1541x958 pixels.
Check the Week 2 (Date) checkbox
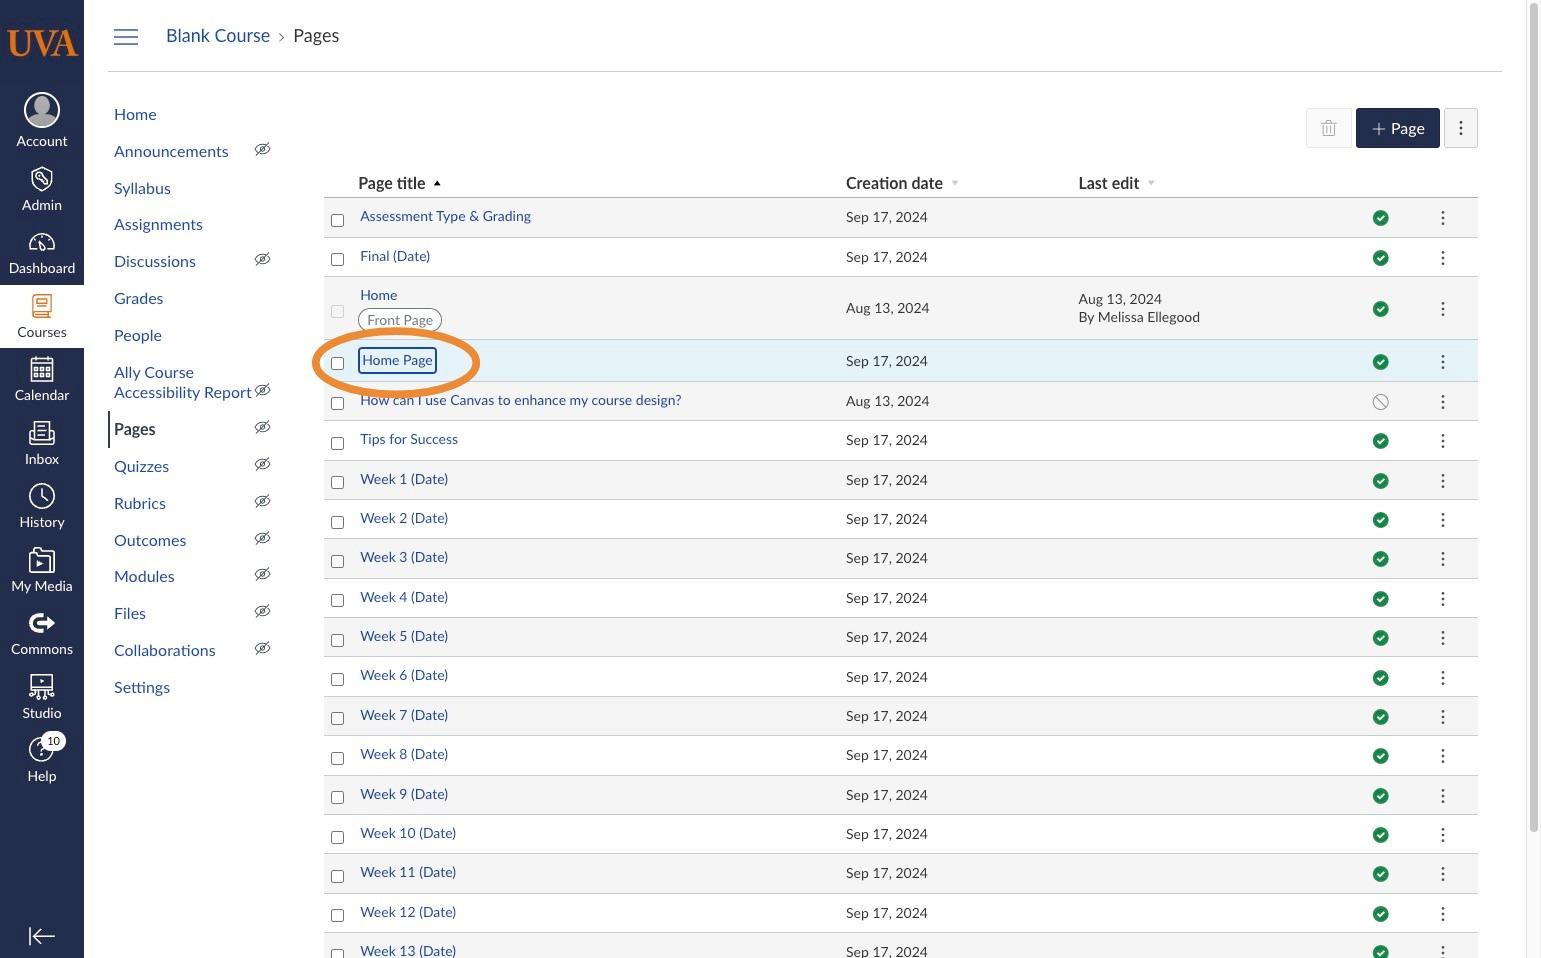tap(337, 522)
